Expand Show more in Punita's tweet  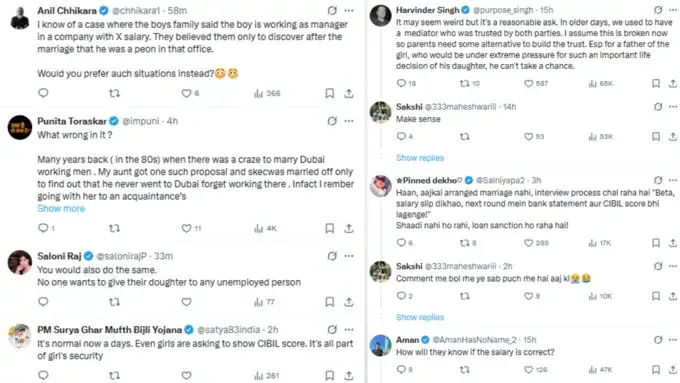(61, 209)
